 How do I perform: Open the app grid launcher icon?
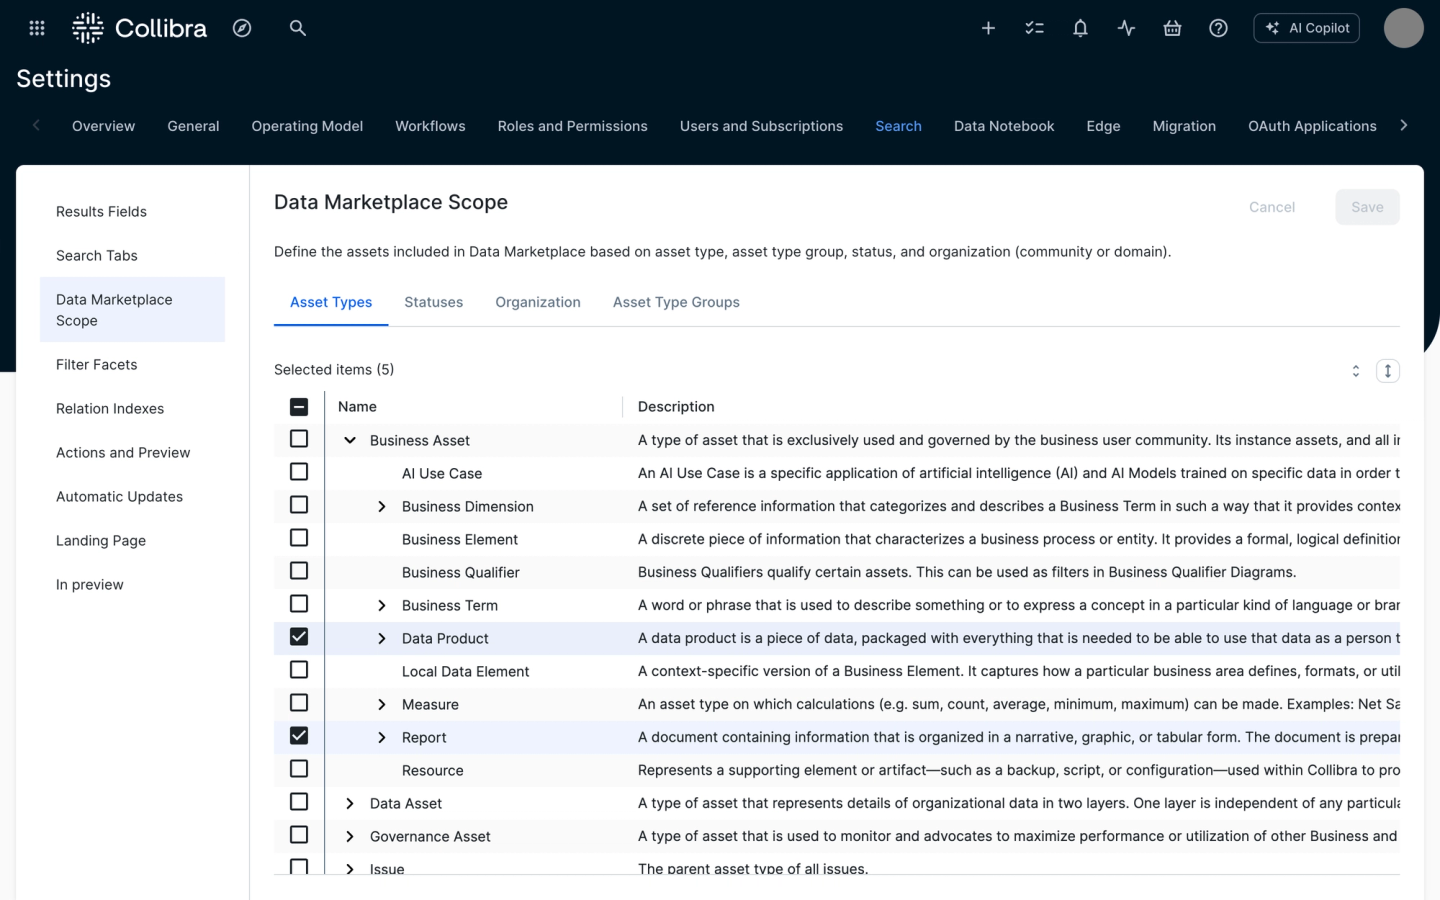point(37,28)
